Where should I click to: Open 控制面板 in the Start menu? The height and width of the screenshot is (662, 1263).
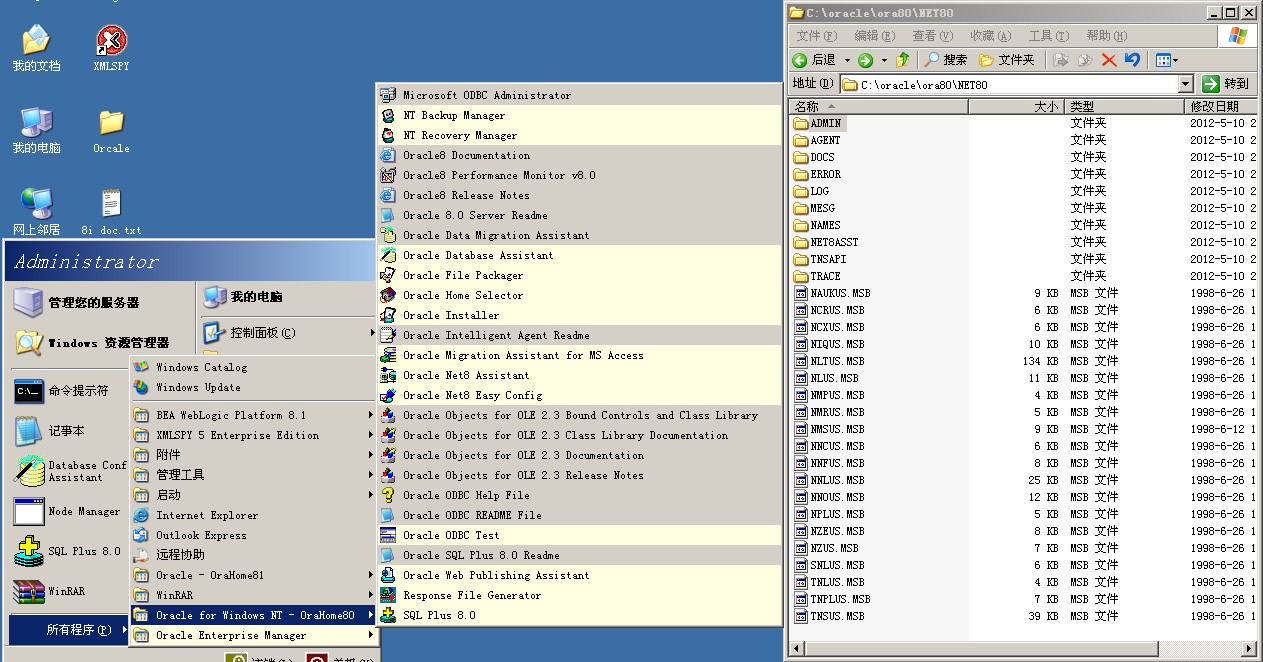tap(288, 333)
